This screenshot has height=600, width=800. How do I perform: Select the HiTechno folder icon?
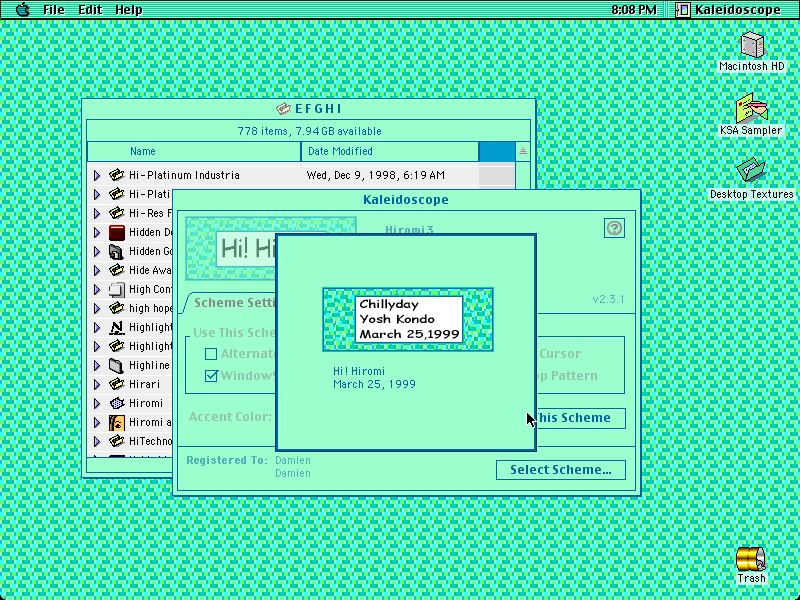(117, 441)
